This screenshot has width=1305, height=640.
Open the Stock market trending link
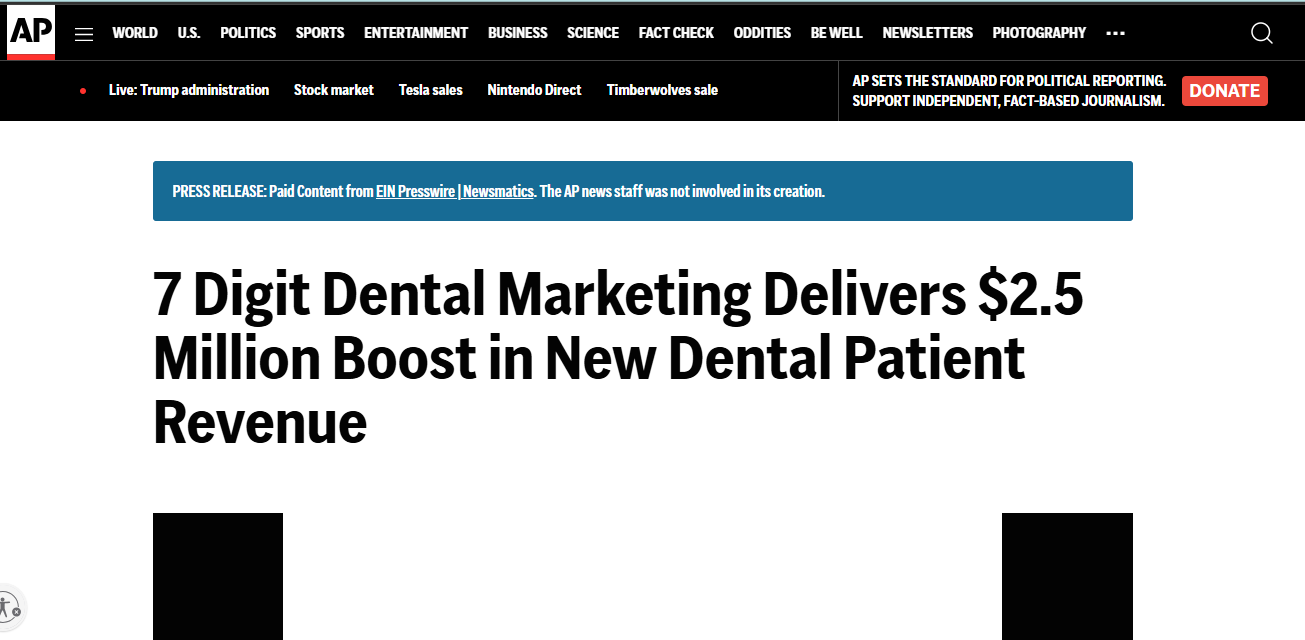click(333, 90)
